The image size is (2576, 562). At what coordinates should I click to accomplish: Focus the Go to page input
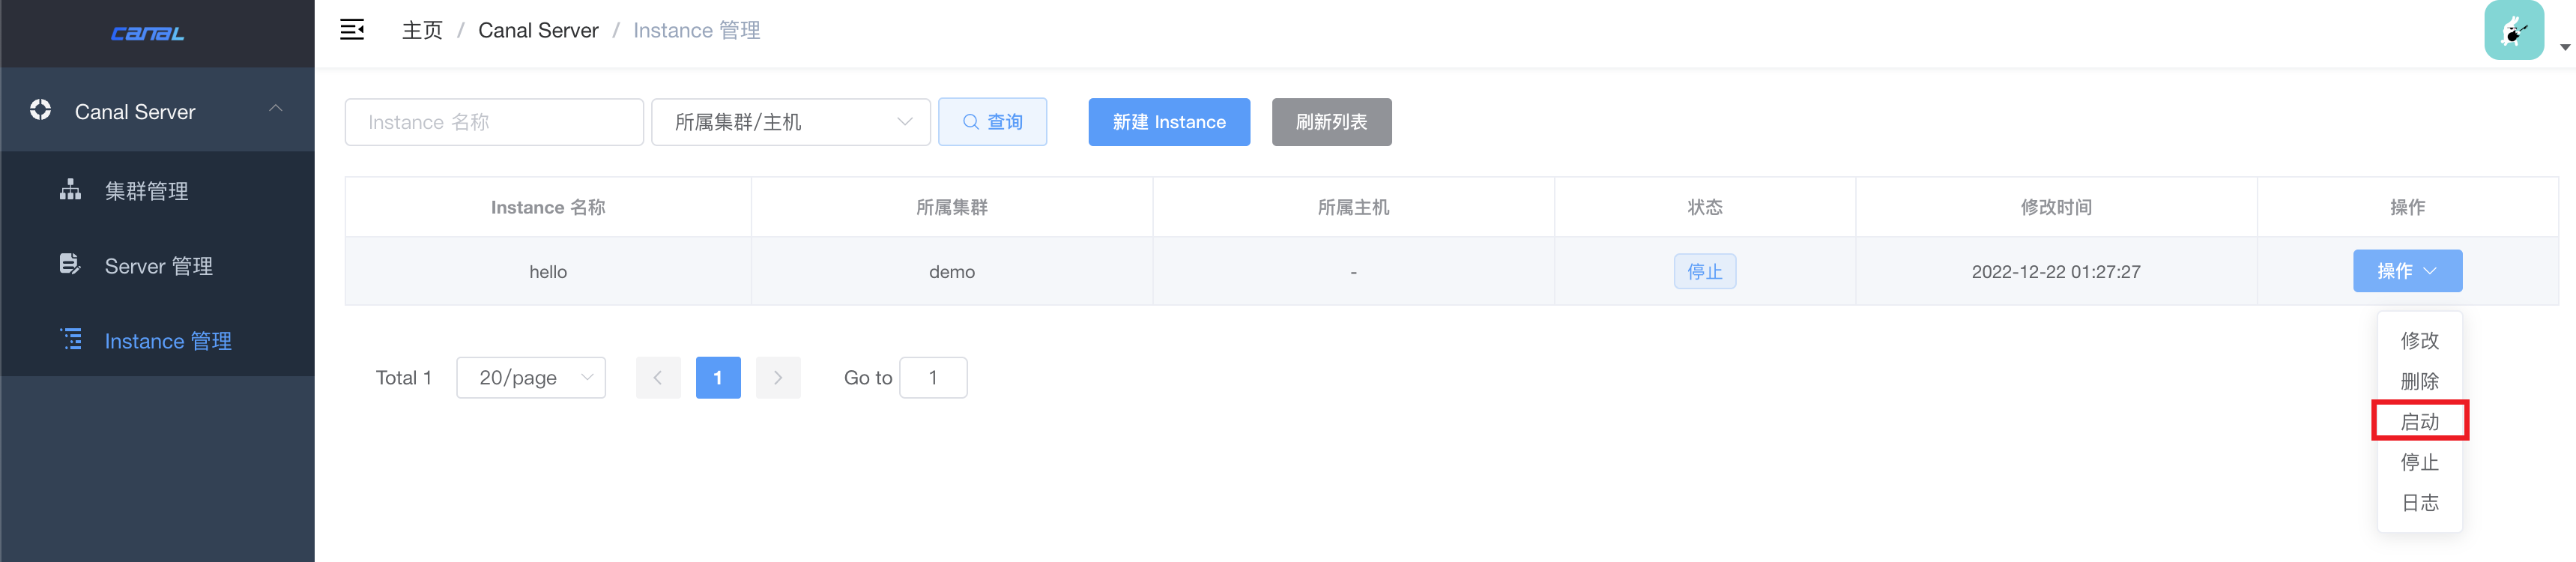933,378
